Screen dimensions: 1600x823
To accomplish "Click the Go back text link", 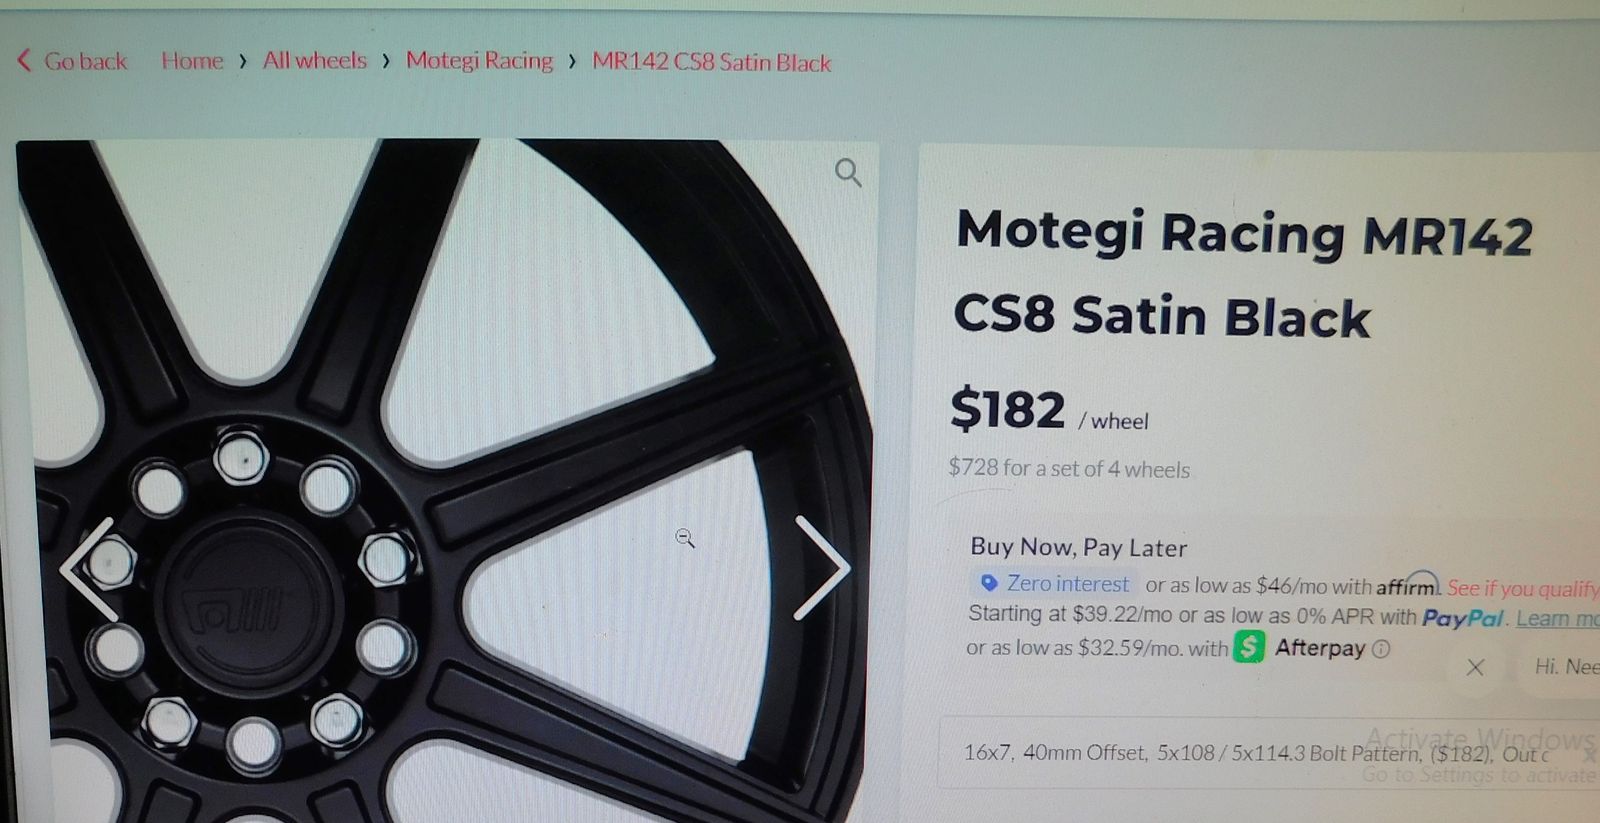I will (85, 61).
